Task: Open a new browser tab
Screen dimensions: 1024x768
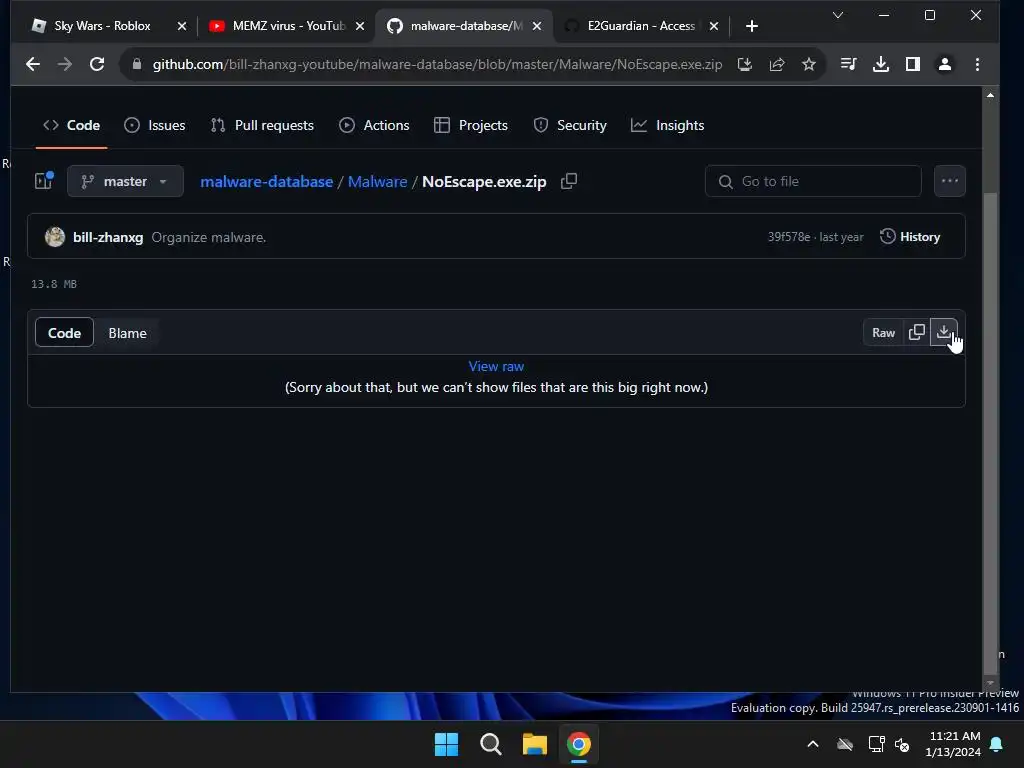Action: (752, 26)
